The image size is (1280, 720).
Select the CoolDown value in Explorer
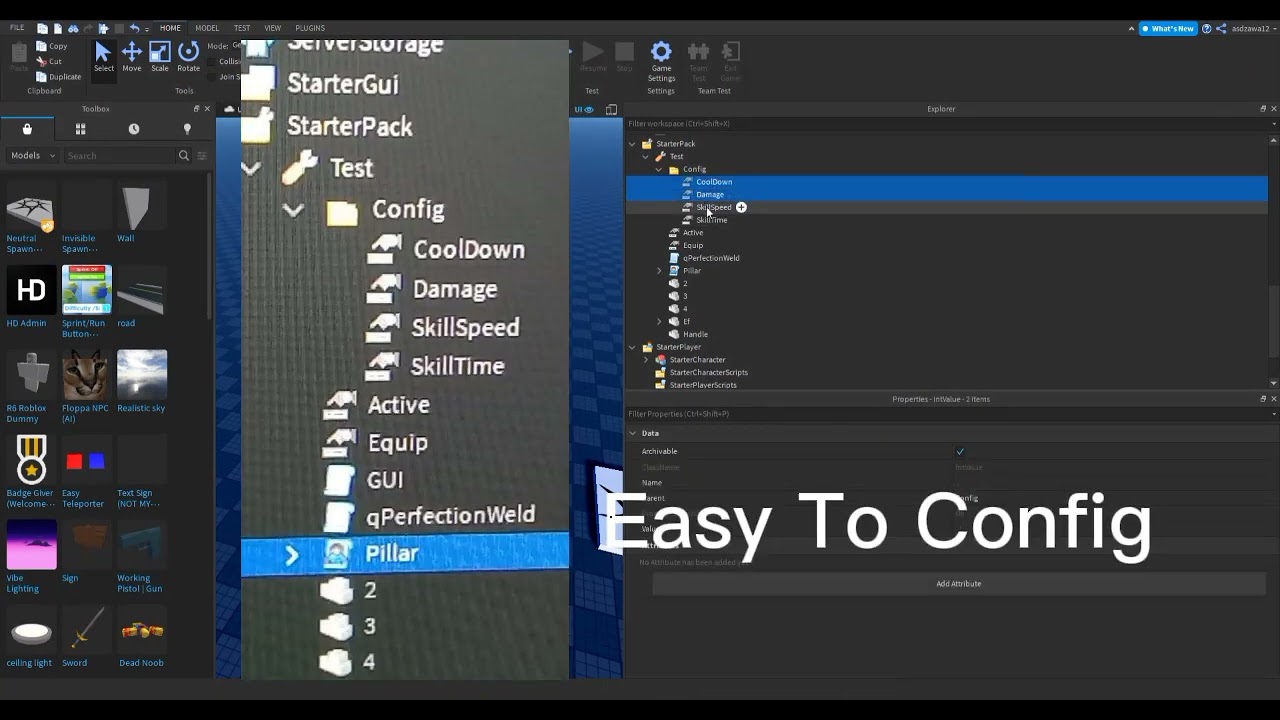(714, 182)
